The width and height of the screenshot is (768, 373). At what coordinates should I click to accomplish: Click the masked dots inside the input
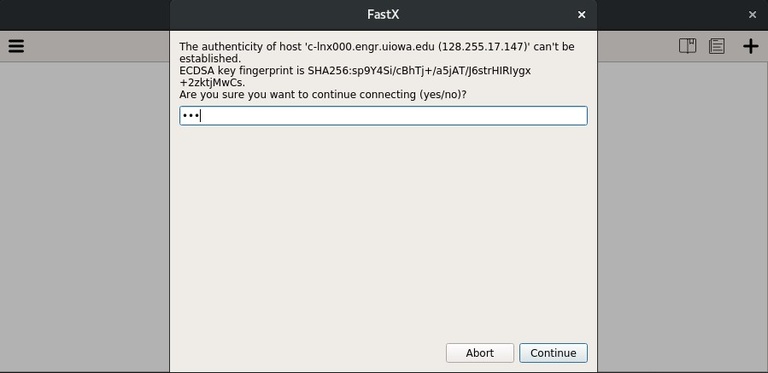tap(190, 116)
